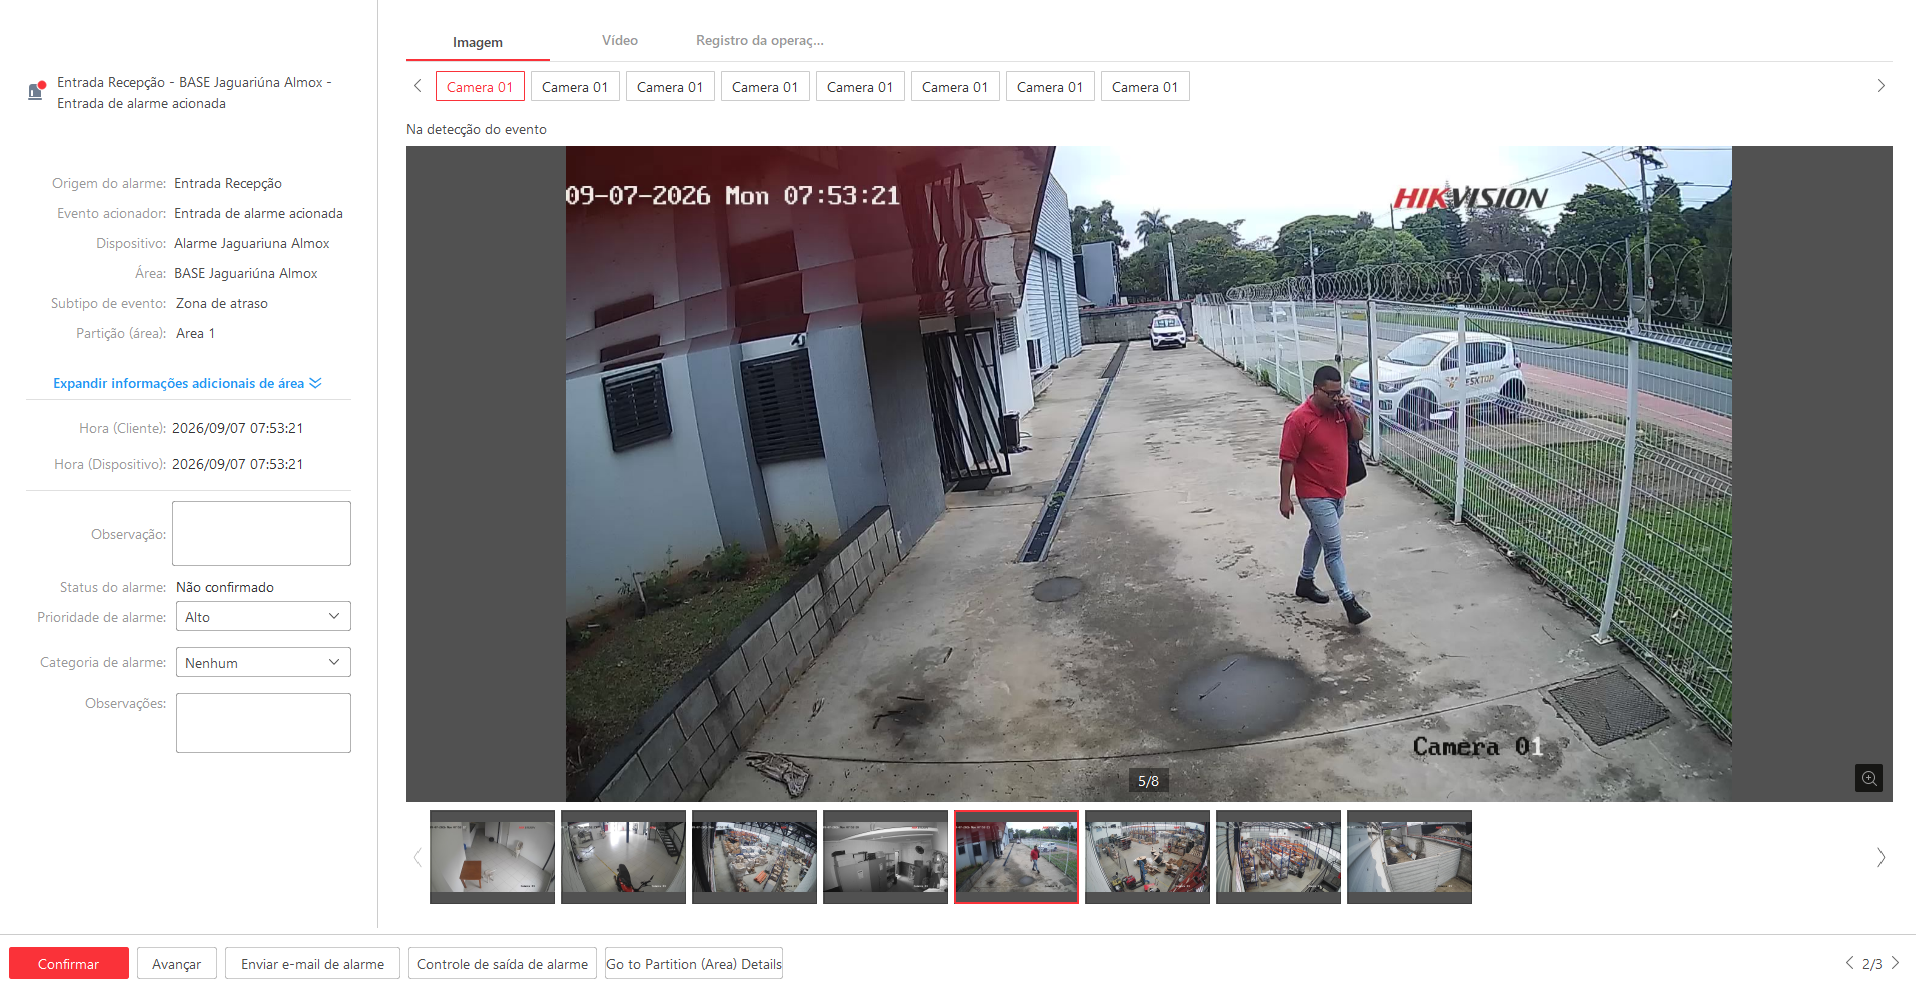1916x989 pixels.
Task: Select the first thumbnail of white room
Action: click(x=492, y=857)
